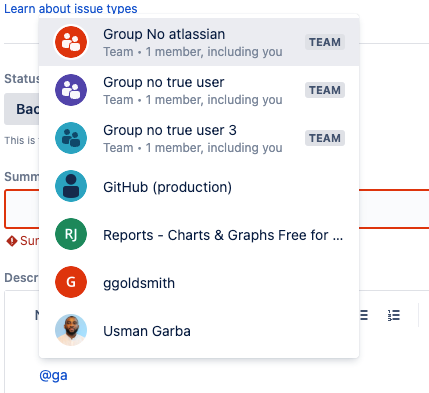The height and width of the screenshot is (393, 429).
Task: Click the TEAM badge on Group No atlassian
Action: coord(325,42)
